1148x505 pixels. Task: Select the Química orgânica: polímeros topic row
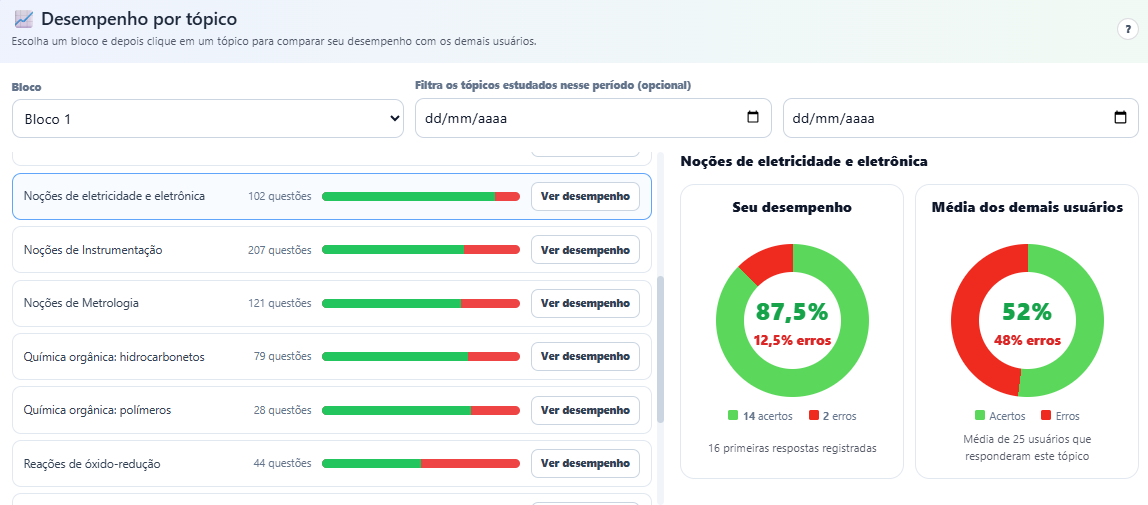(x=332, y=410)
